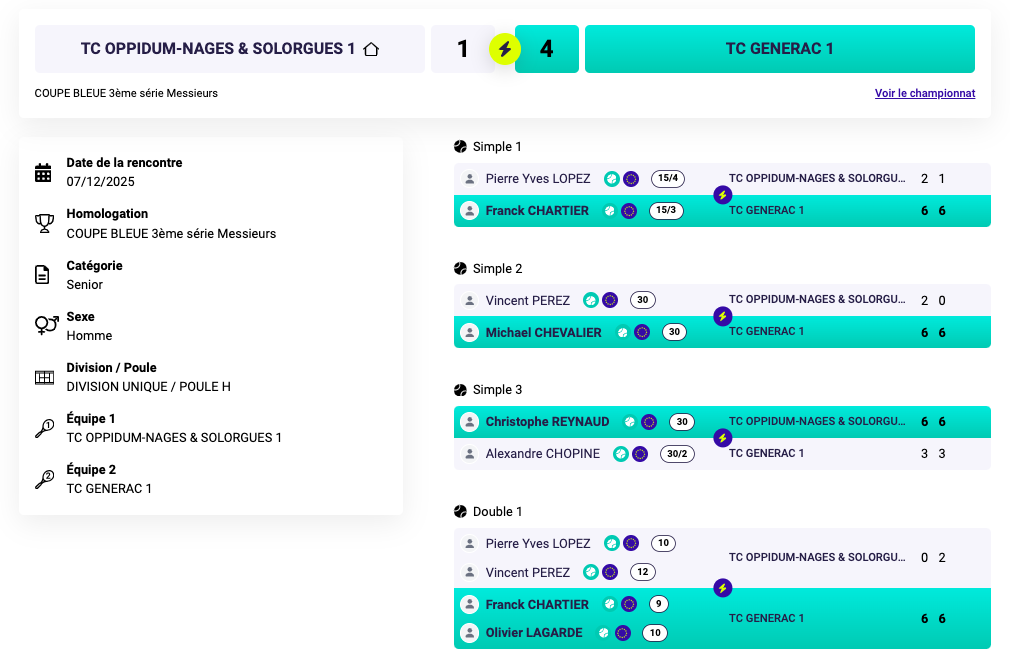This screenshot has width=1010, height=661.
Task: Click the Division / Poule table icon
Action: click(x=43, y=377)
